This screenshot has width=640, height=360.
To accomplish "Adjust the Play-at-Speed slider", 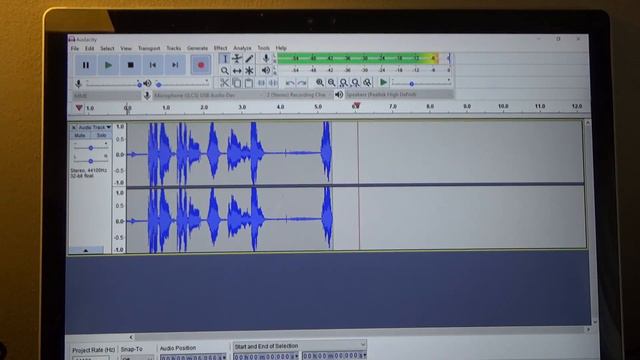I will [421, 83].
